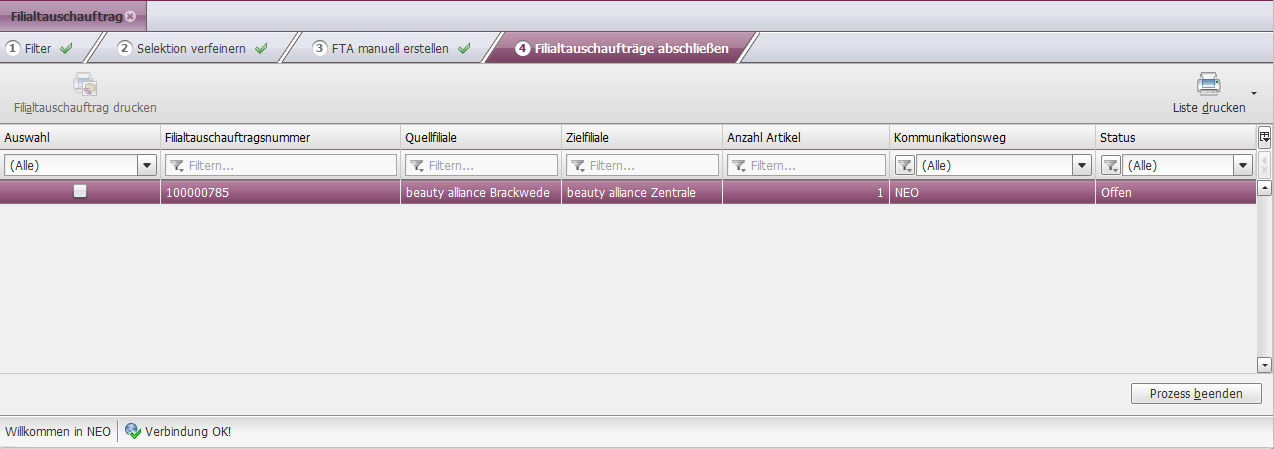Click the scrollbar down arrow of the table
Viewport: 1274px width, 449px height.
tap(1264, 366)
